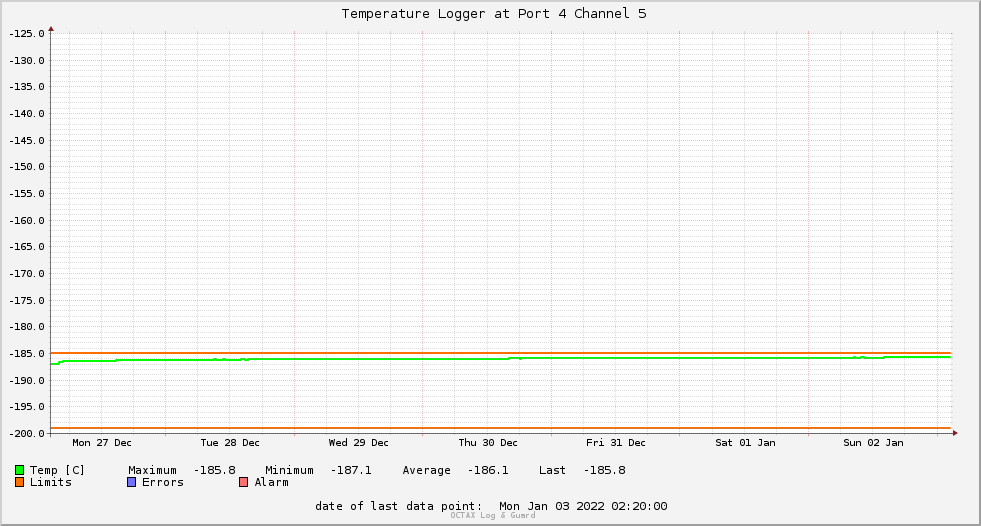Click the red Alarm legend swatch

tap(243, 482)
